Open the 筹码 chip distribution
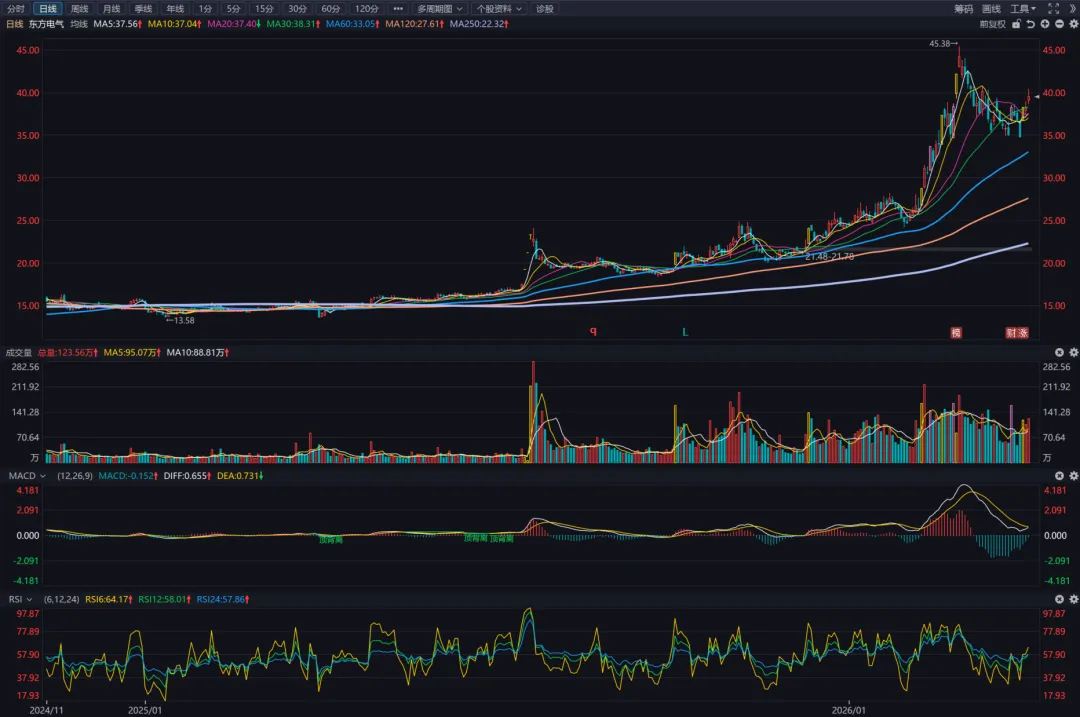Image resolution: width=1080 pixels, height=717 pixels. [x=964, y=9]
